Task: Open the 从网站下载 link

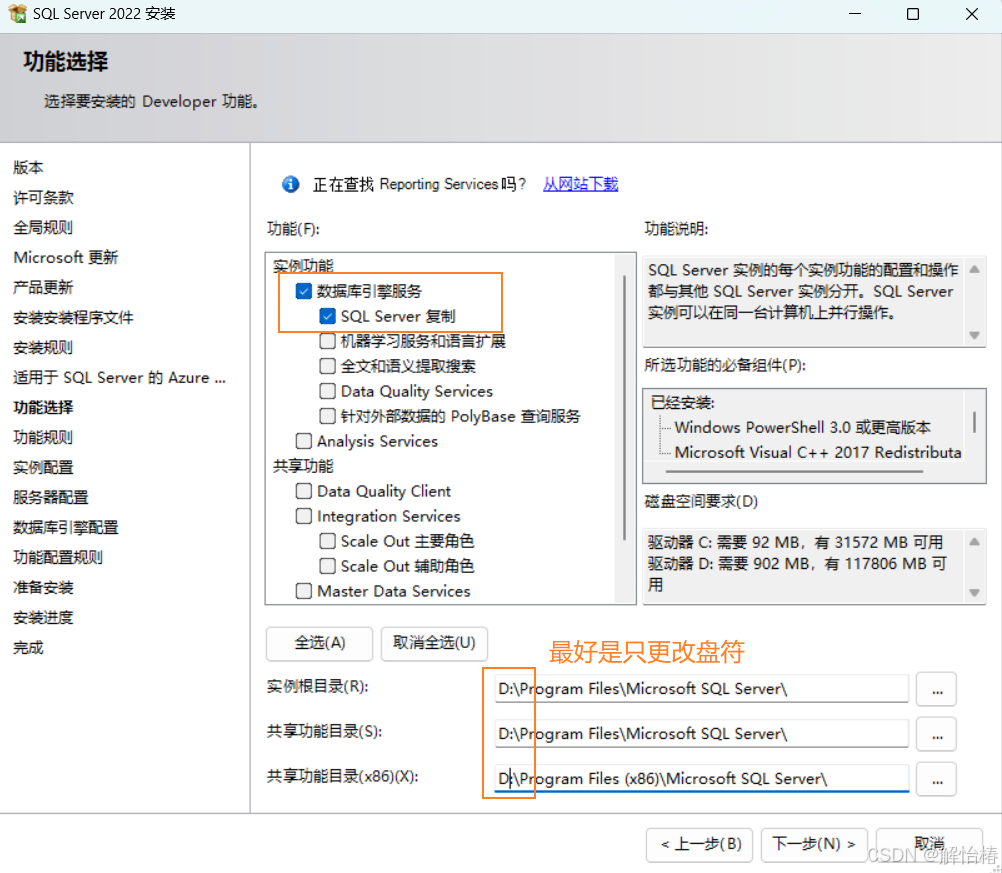Action: pos(580,184)
